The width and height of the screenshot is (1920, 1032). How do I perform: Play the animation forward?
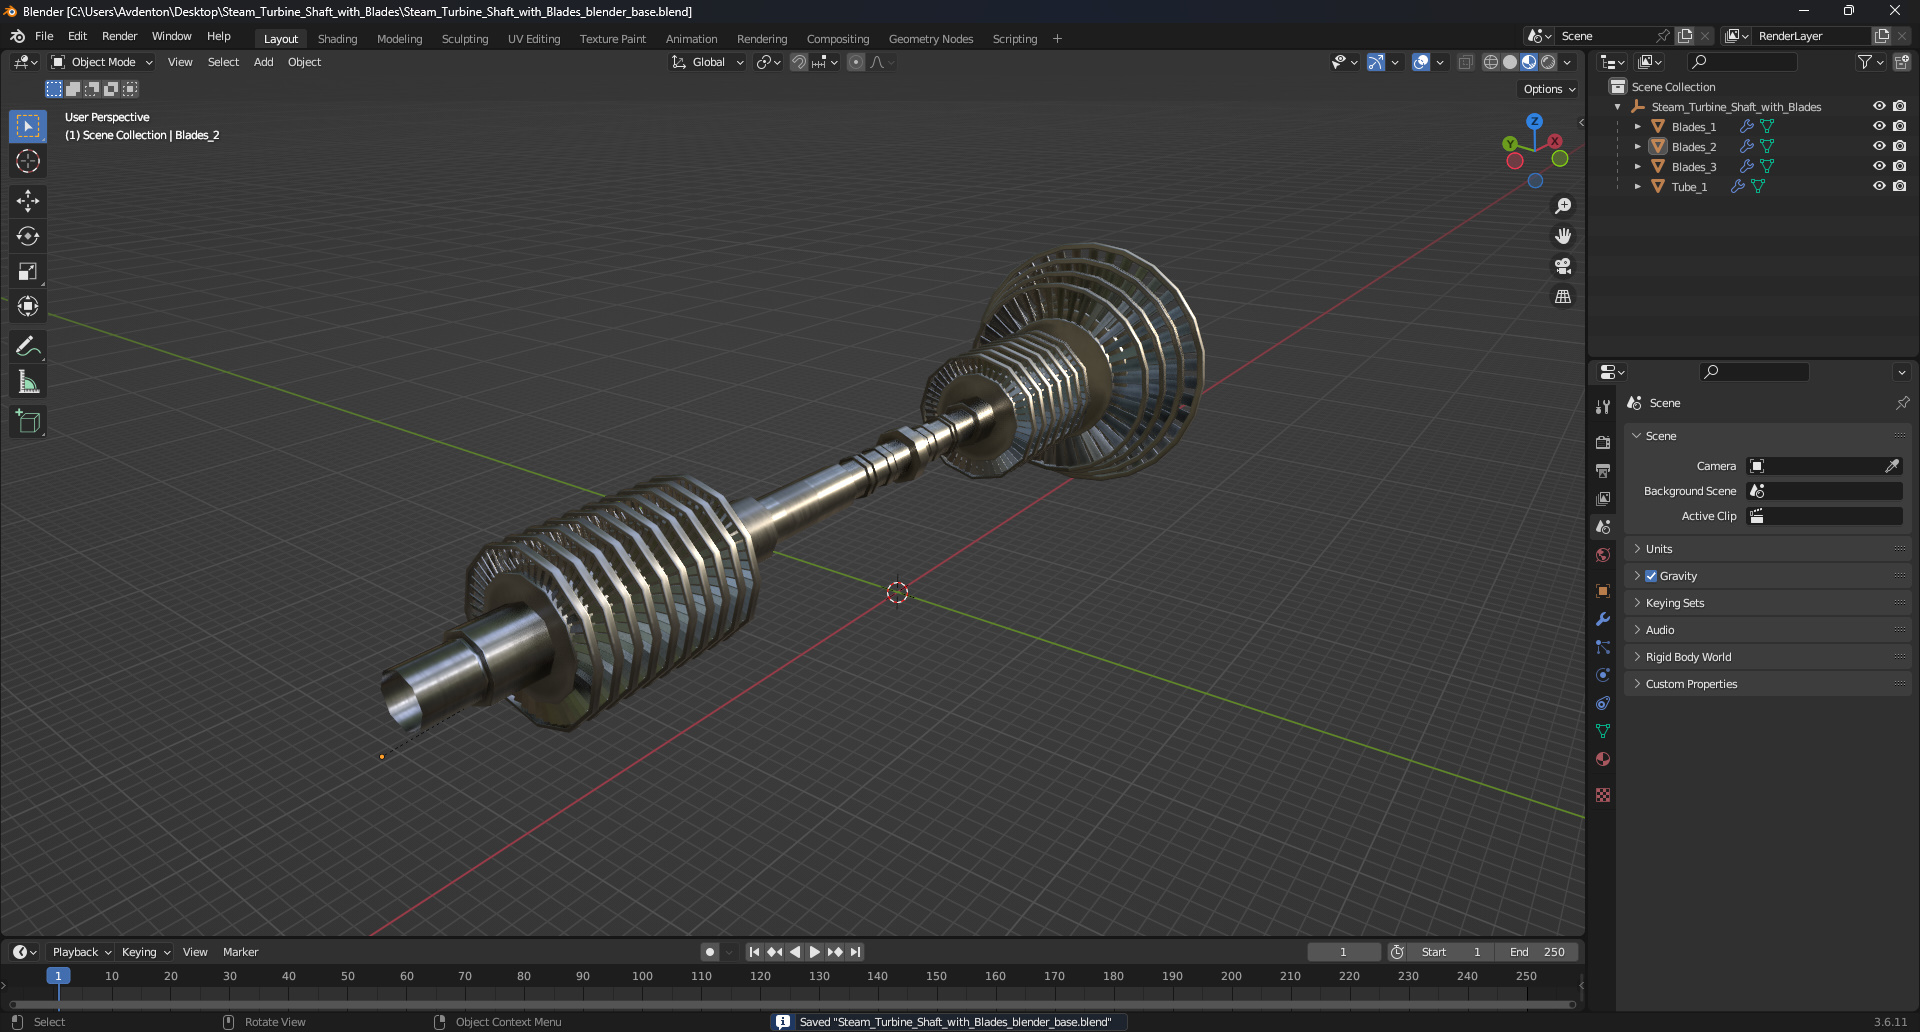(x=815, y=952)
